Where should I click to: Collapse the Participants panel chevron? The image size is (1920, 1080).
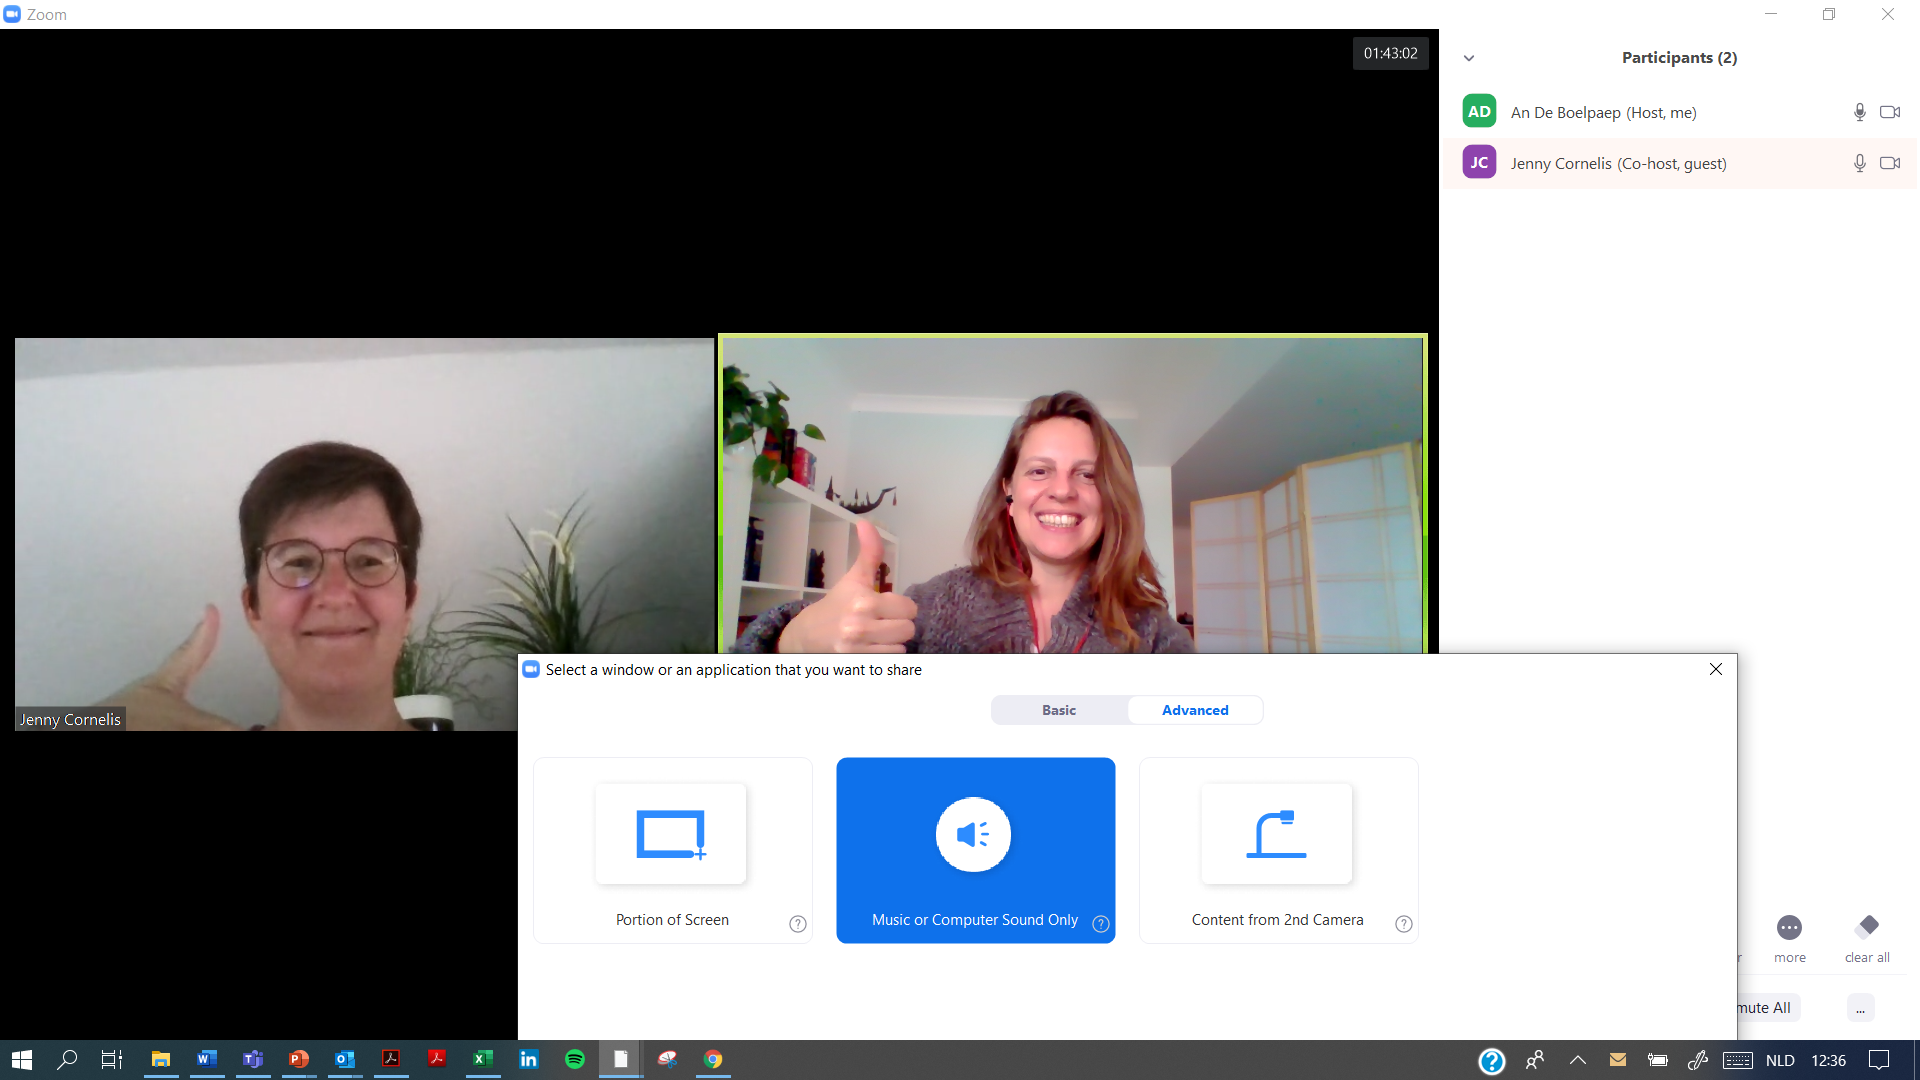pos(1469,58)
